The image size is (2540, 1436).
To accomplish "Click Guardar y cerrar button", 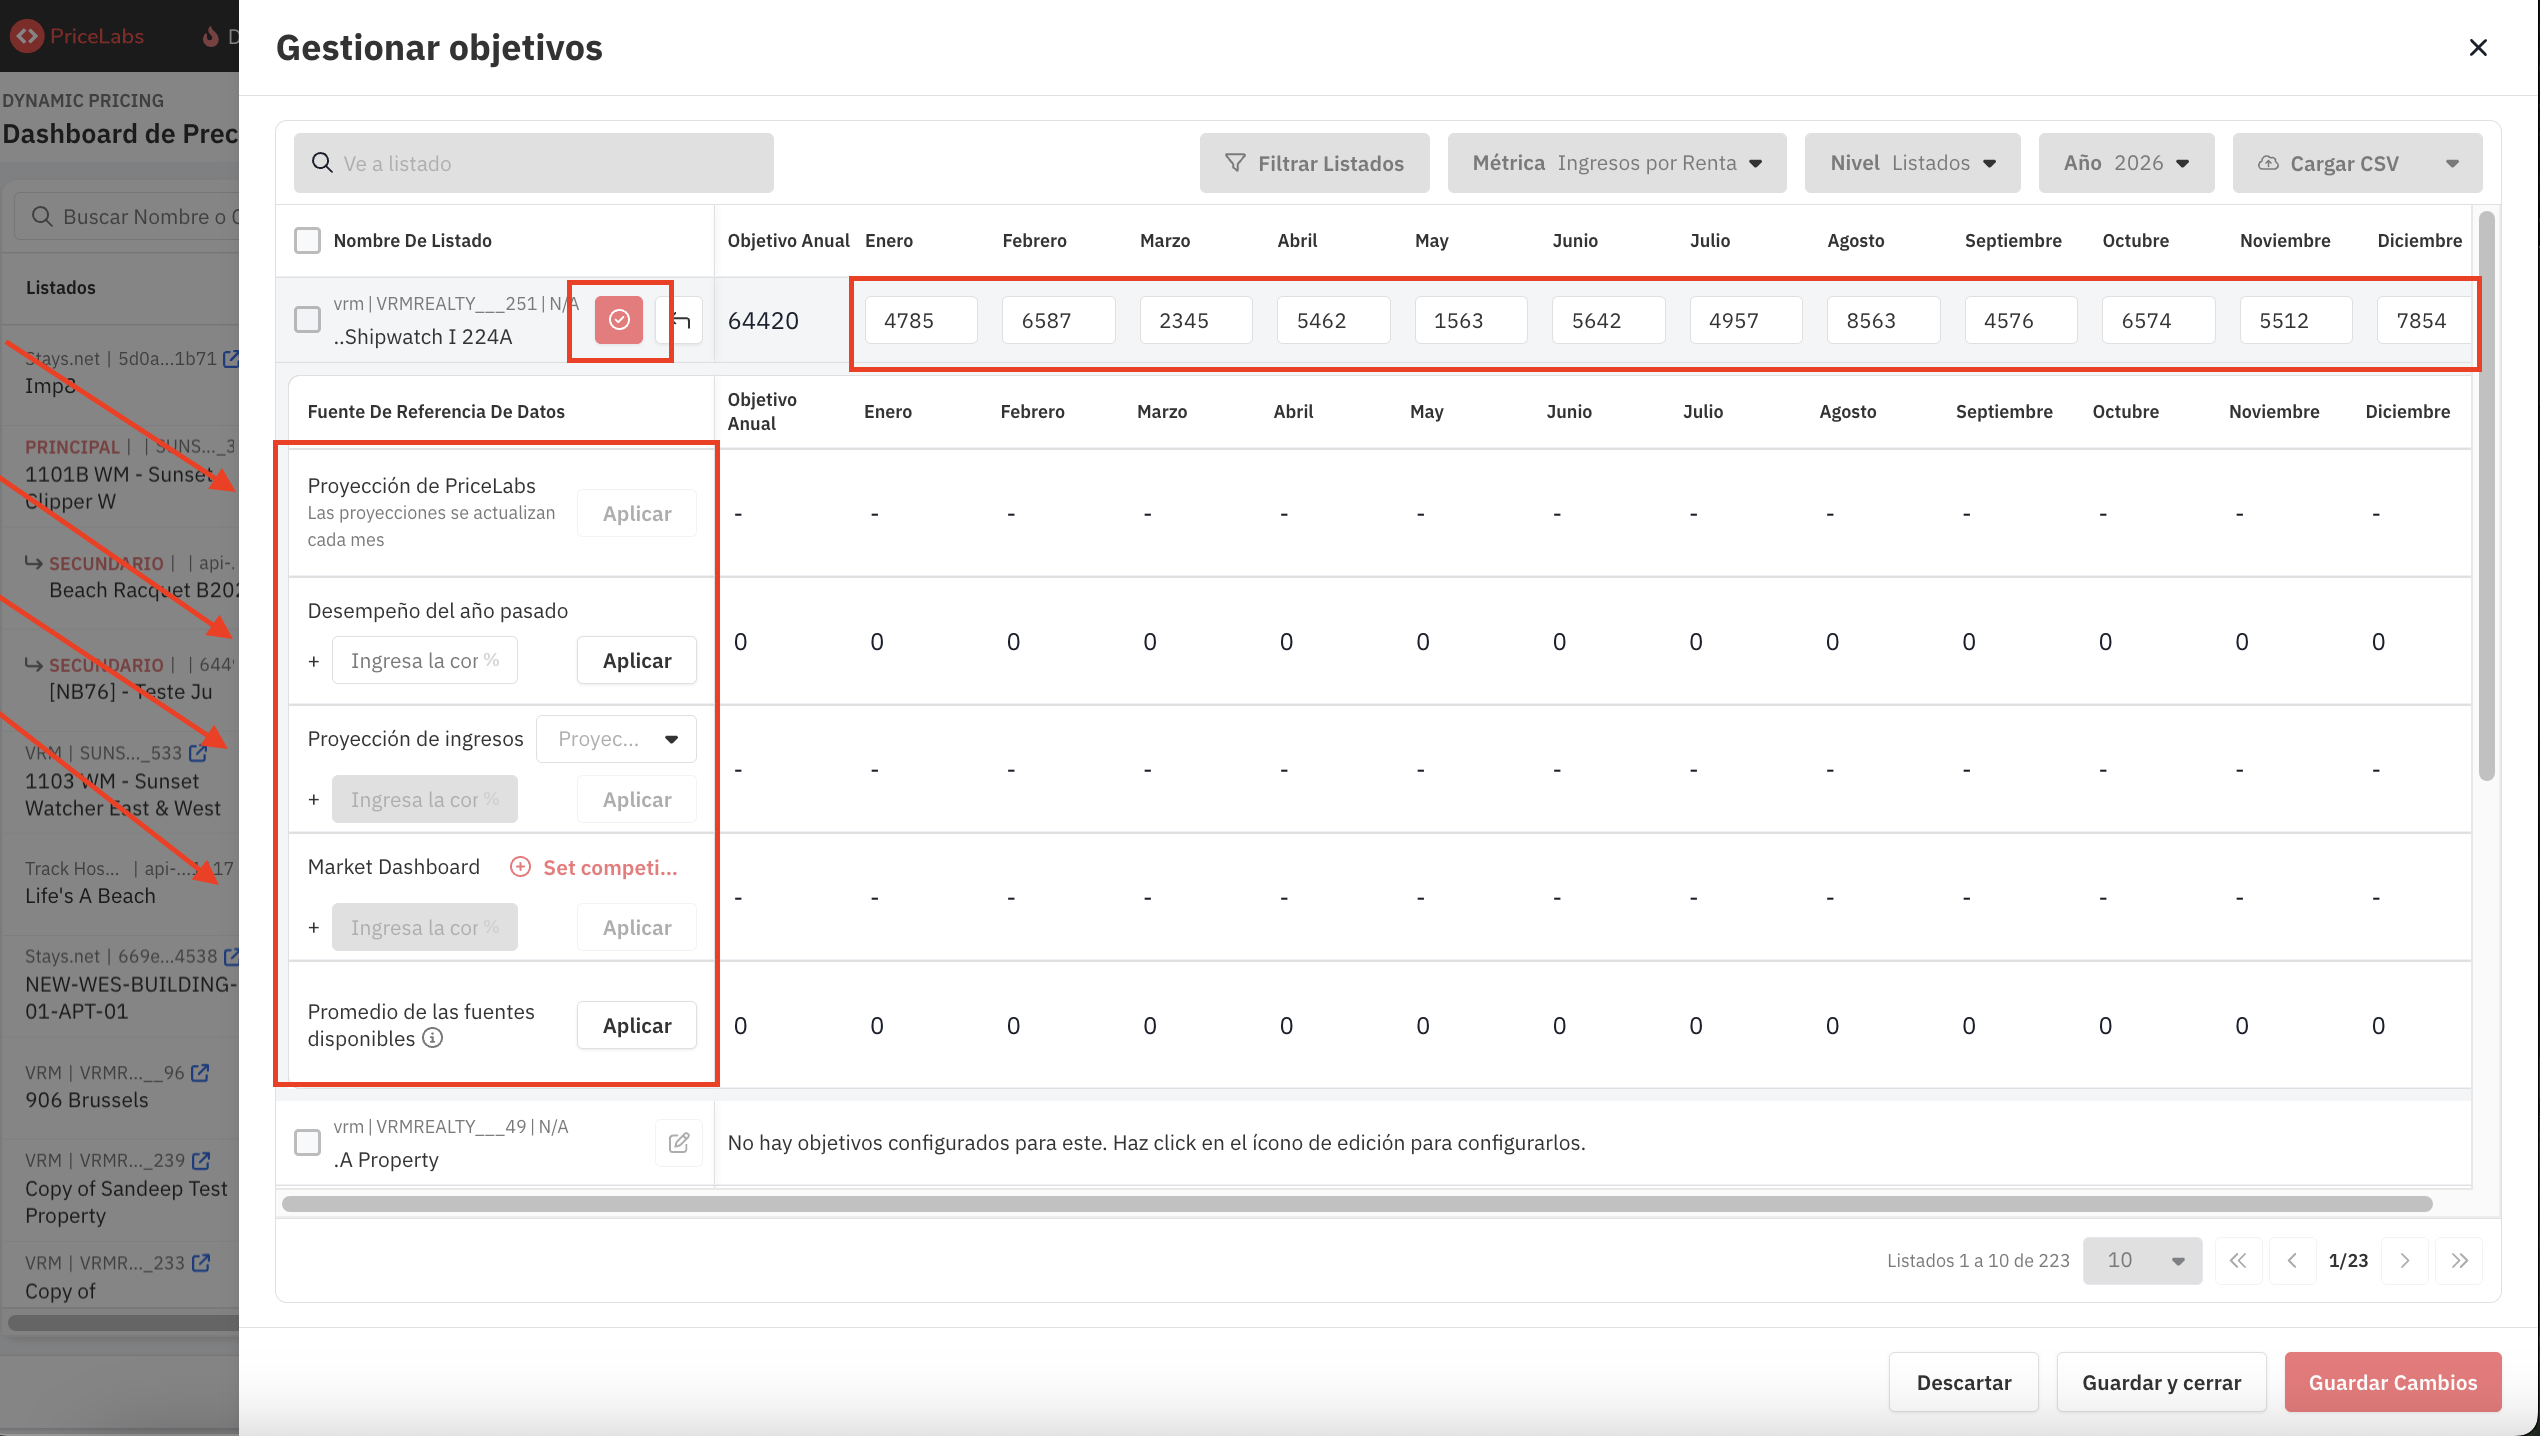I will point(2161,1382).
